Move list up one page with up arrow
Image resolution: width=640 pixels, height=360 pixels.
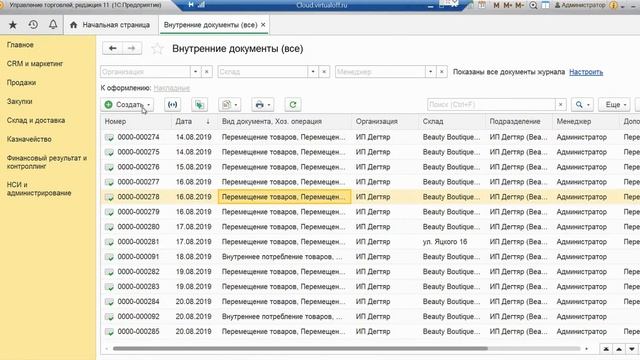click(x=619, y=349)
